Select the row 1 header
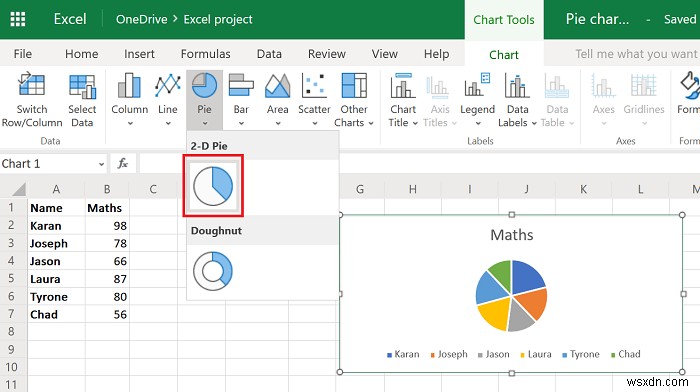The width and height of the screenshot is (700, 392). (x=12, y=208)
